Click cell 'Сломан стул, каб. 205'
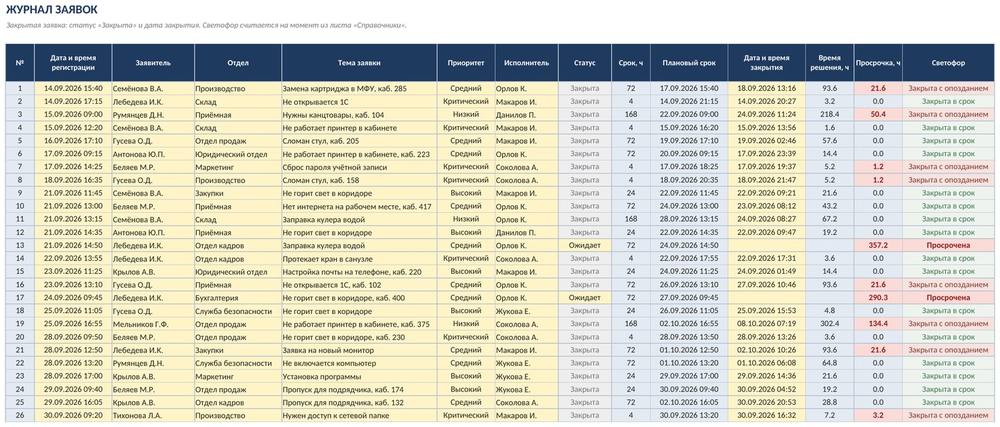 click(359, 141)
